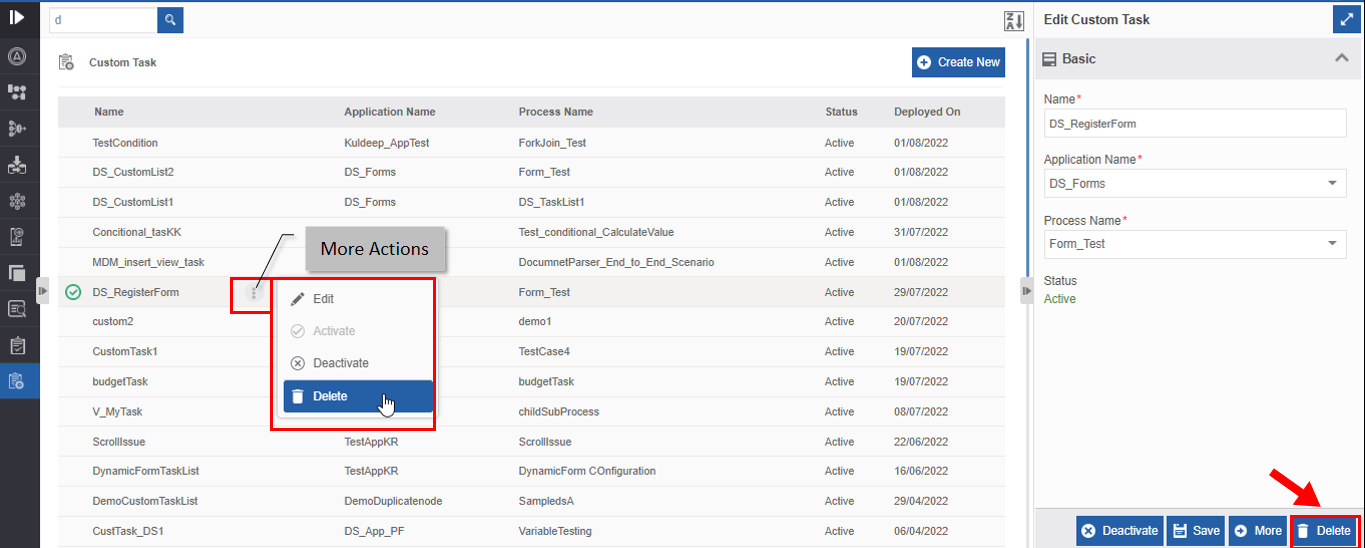Click the Delete button in edit panel
Viewport: 1365px width, 548px height.
pos(1324,531)
